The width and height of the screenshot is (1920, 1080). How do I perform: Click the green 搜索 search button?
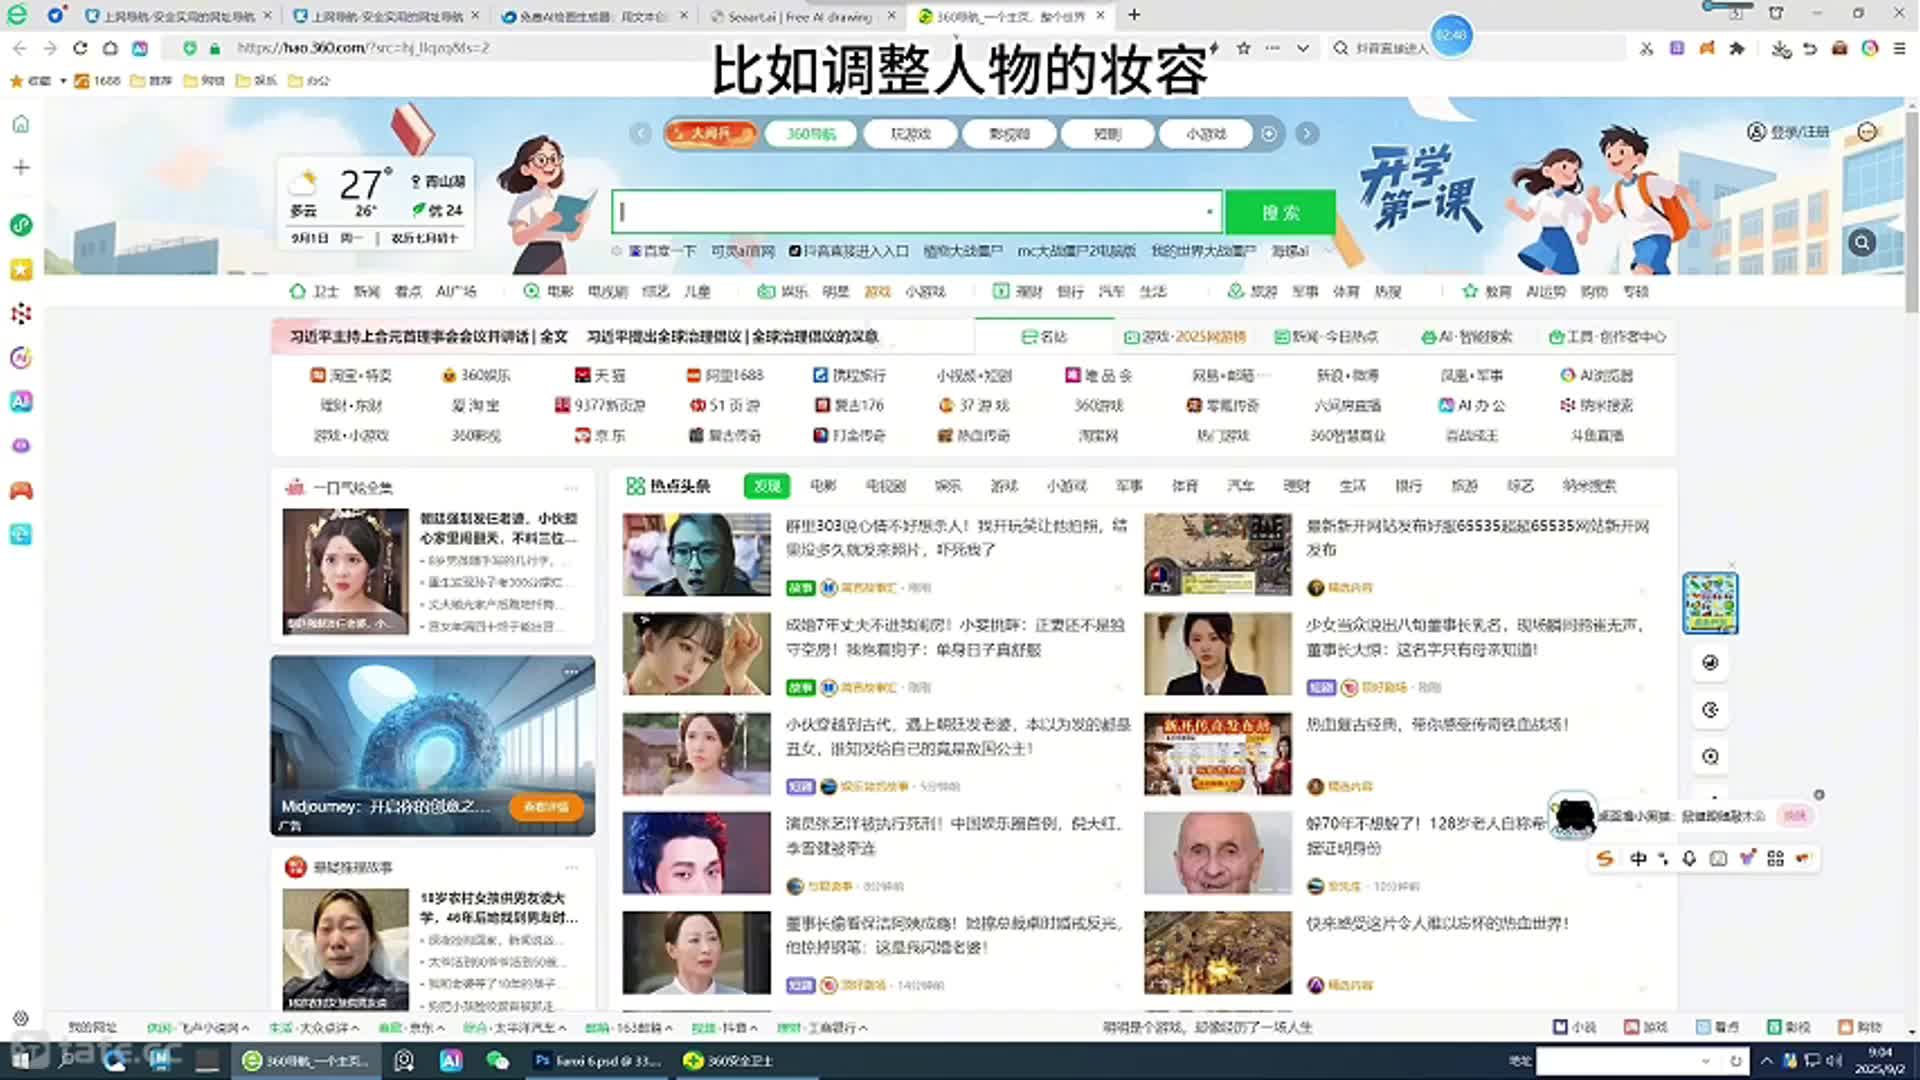[x=1281, y=211]
